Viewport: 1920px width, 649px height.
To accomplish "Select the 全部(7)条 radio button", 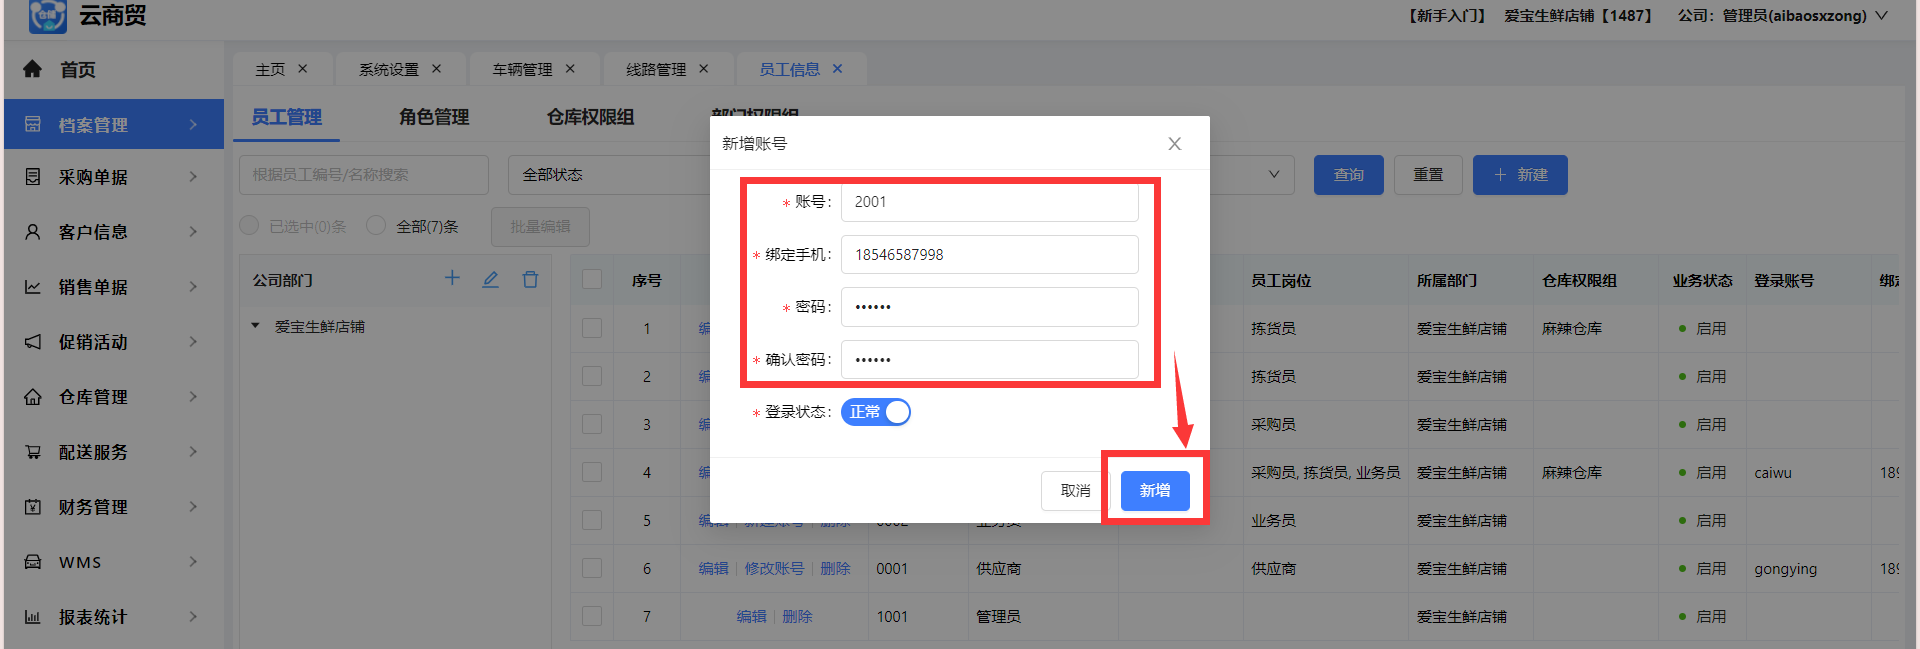I will pyautogui.click(x=376, y=226).
